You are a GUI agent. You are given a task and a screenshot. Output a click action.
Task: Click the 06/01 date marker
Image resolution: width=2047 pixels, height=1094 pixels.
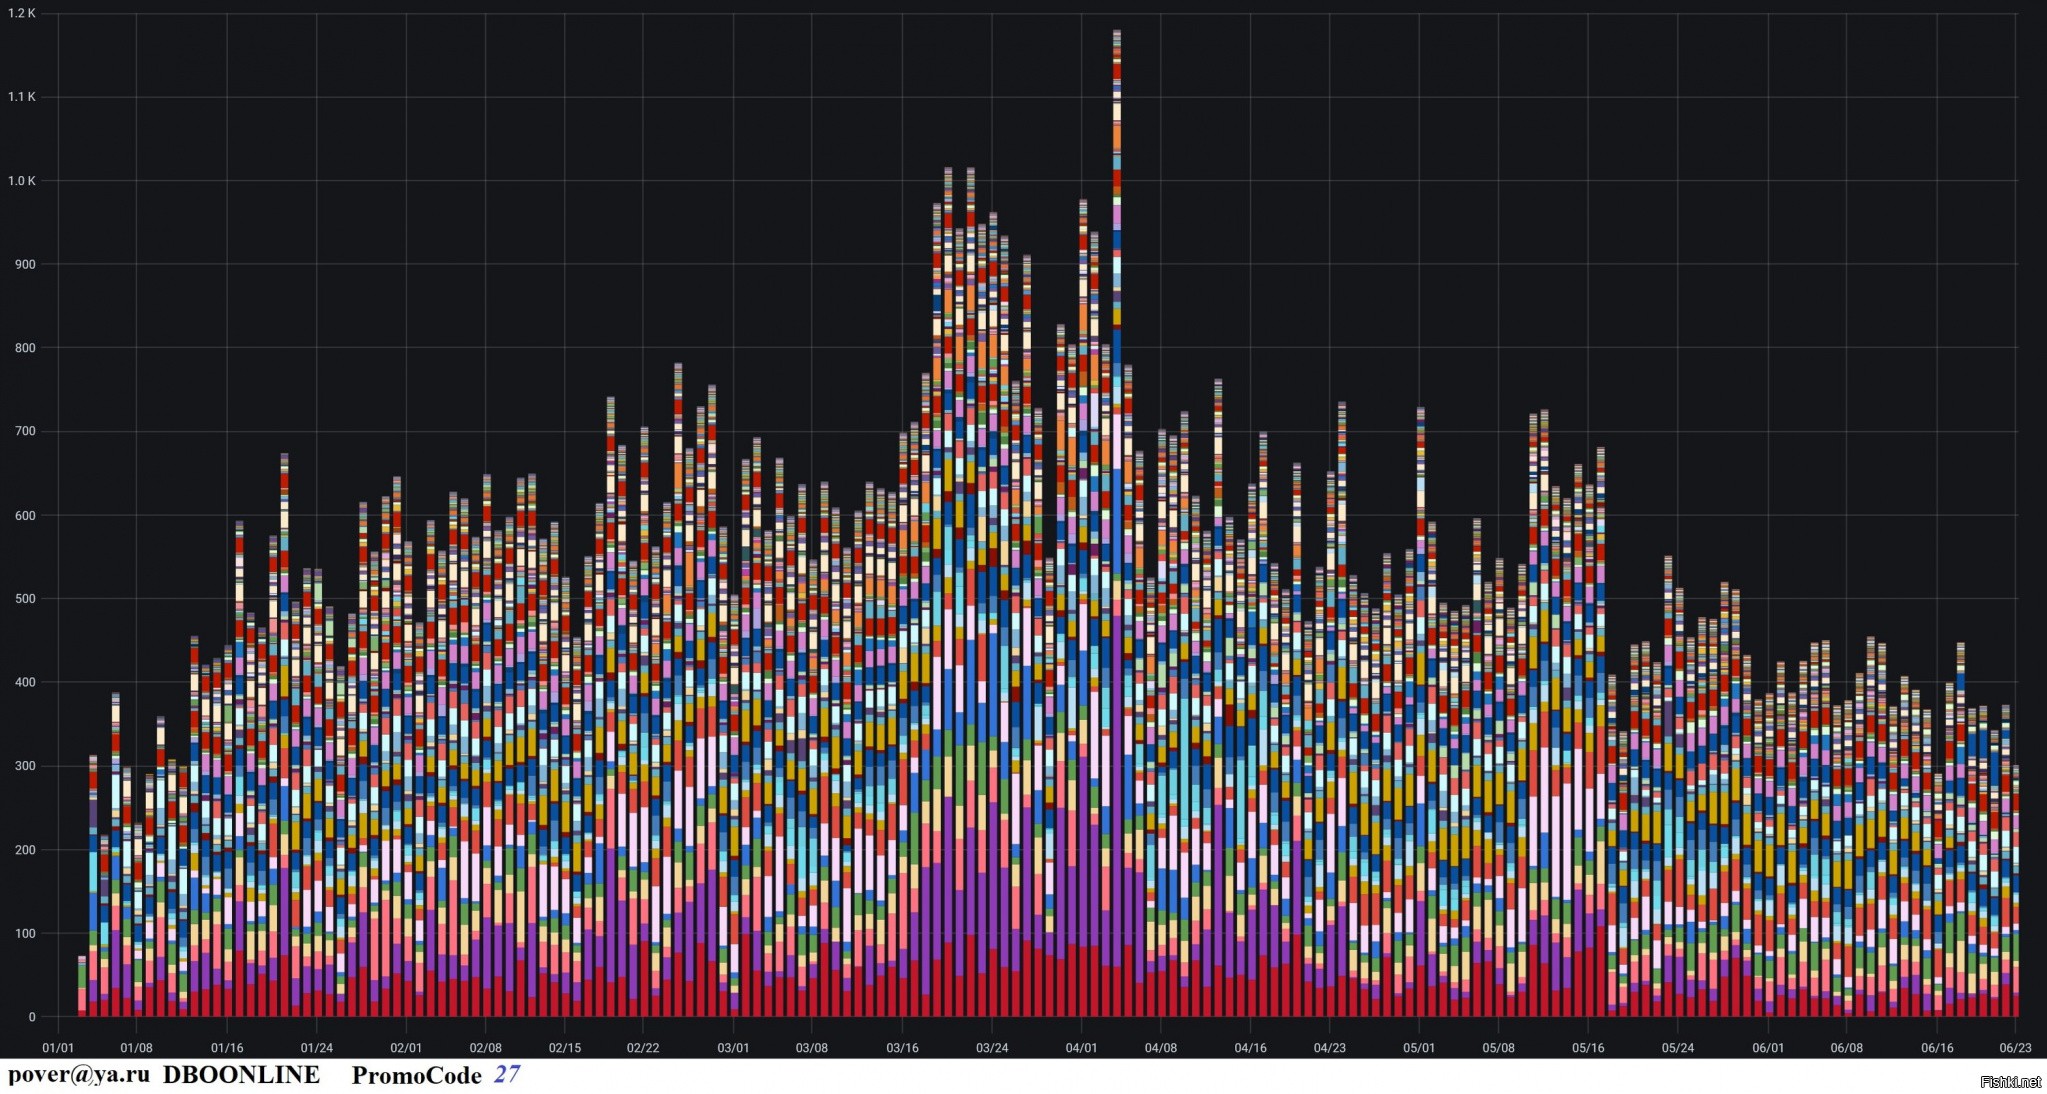coord(1768,1048)
